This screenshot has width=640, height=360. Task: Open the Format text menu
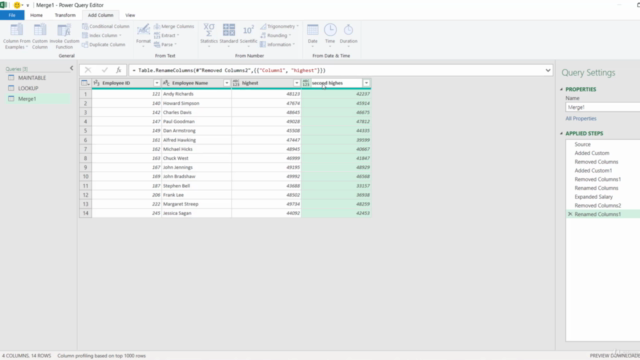pos(143,36)
